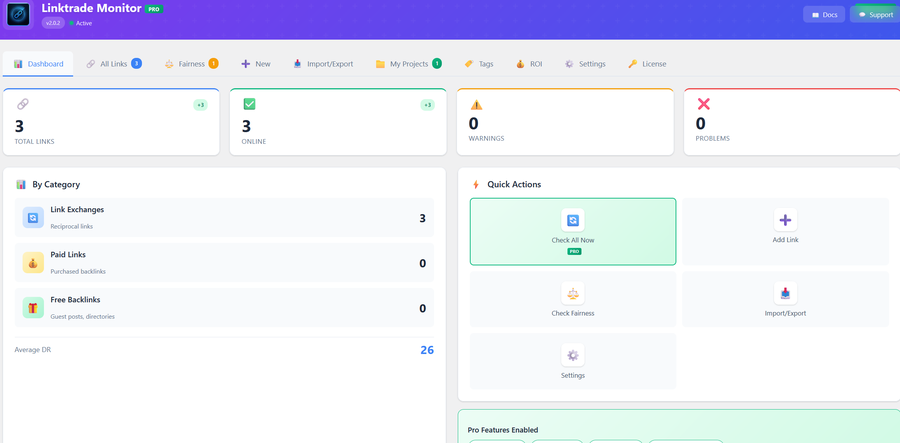Click the green checkmark icon on Online card
Screen dimensions: 900x443
click(x=249, y=104)
